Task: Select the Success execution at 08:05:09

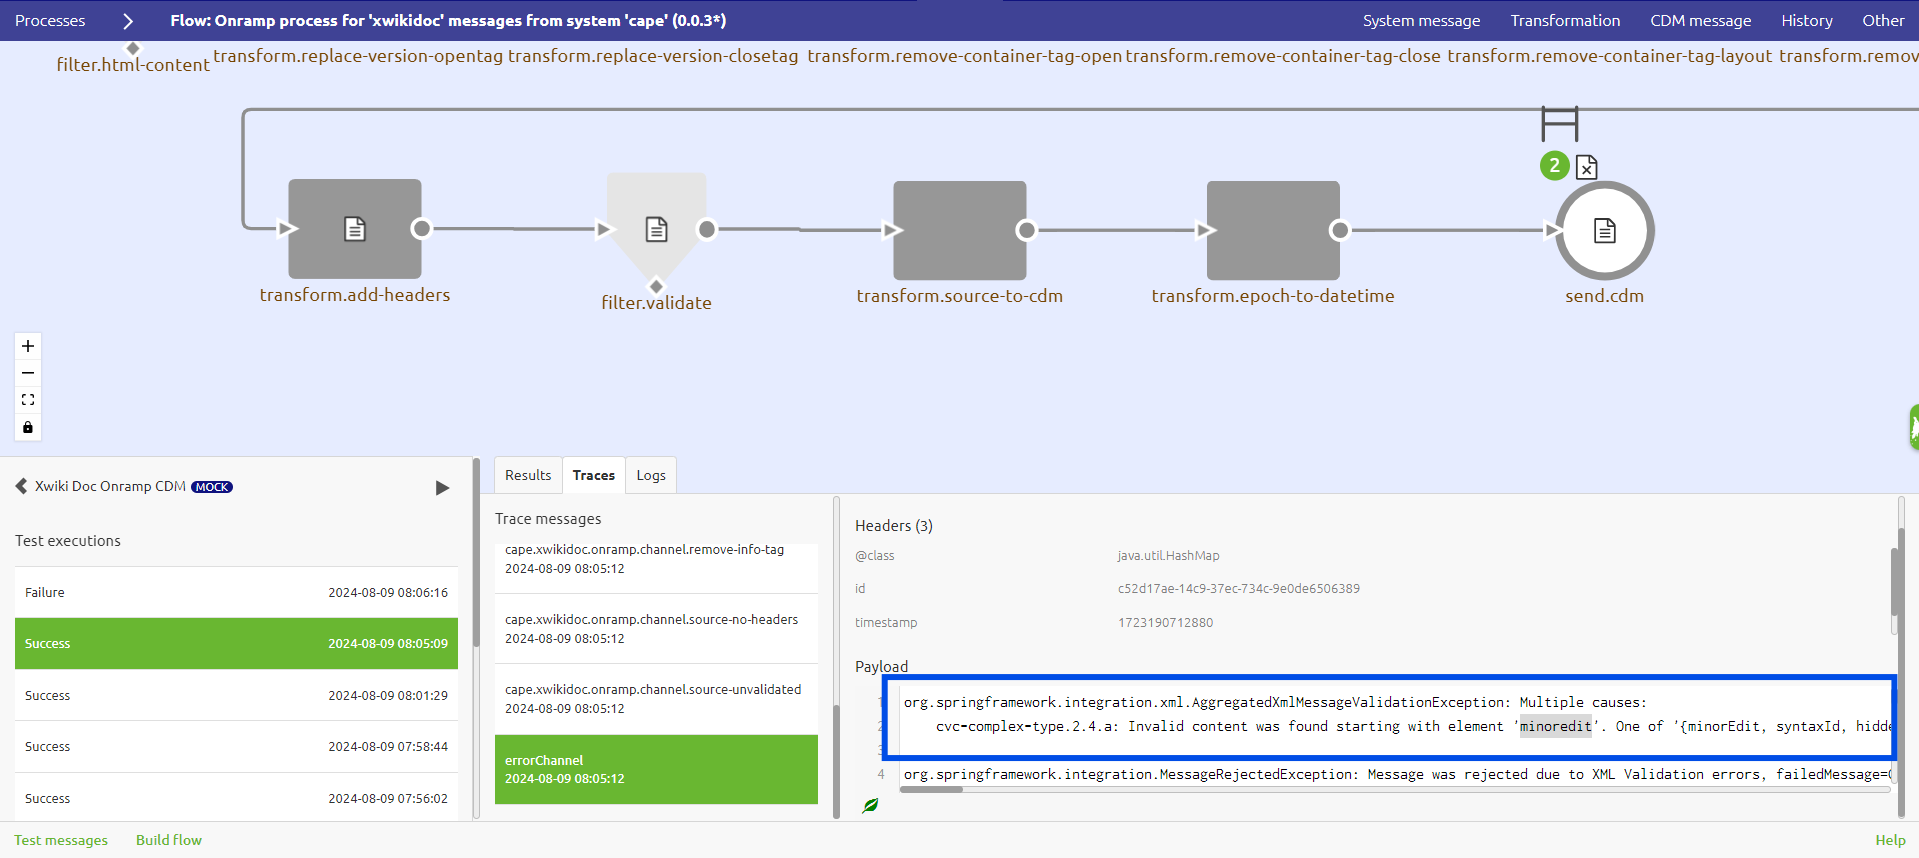Action: (x=236, y=643)
